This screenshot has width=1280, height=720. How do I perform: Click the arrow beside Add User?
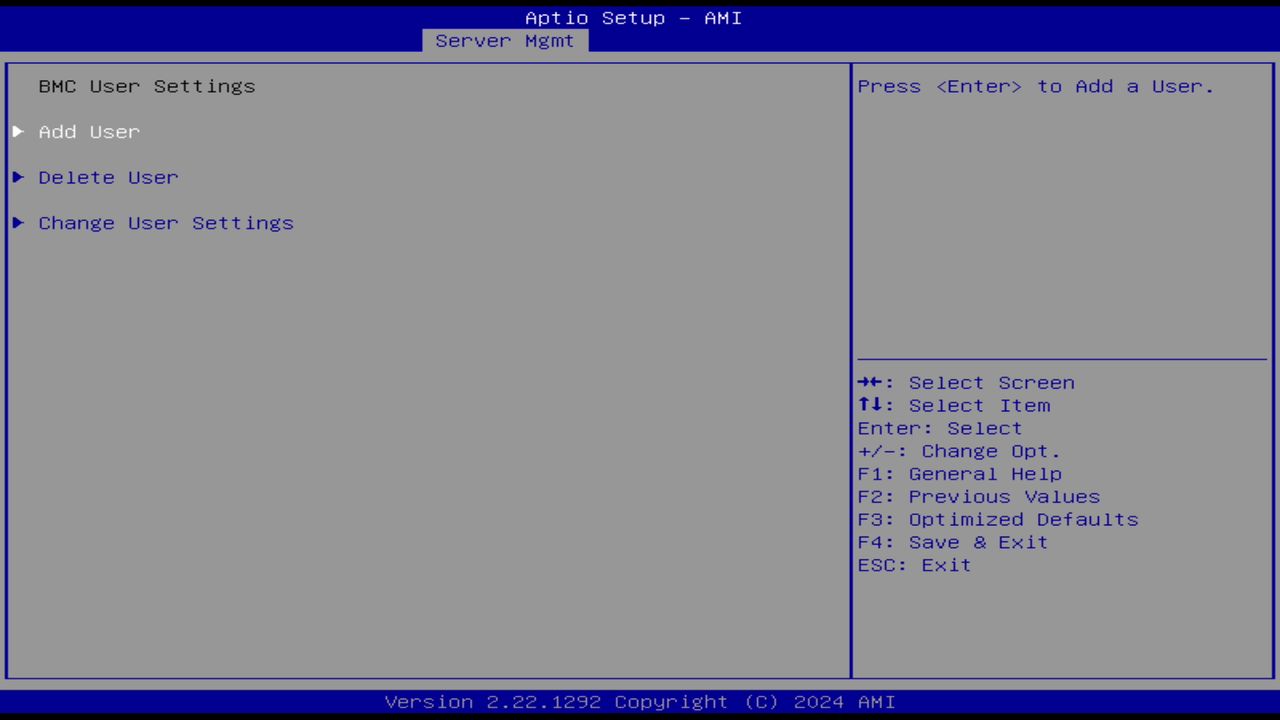[x=18, y=132]
